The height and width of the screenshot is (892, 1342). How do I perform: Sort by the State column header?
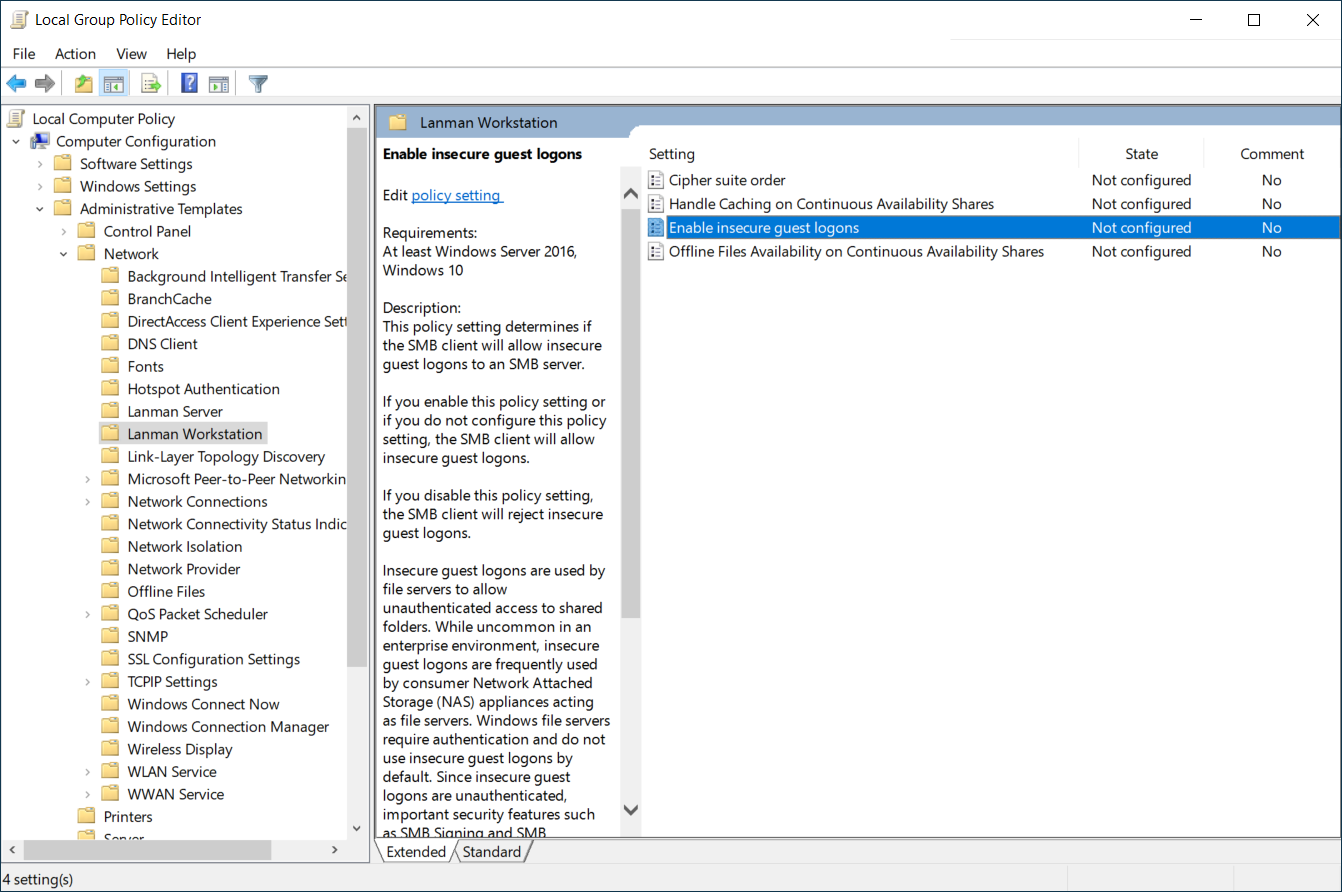[1141, 154]
